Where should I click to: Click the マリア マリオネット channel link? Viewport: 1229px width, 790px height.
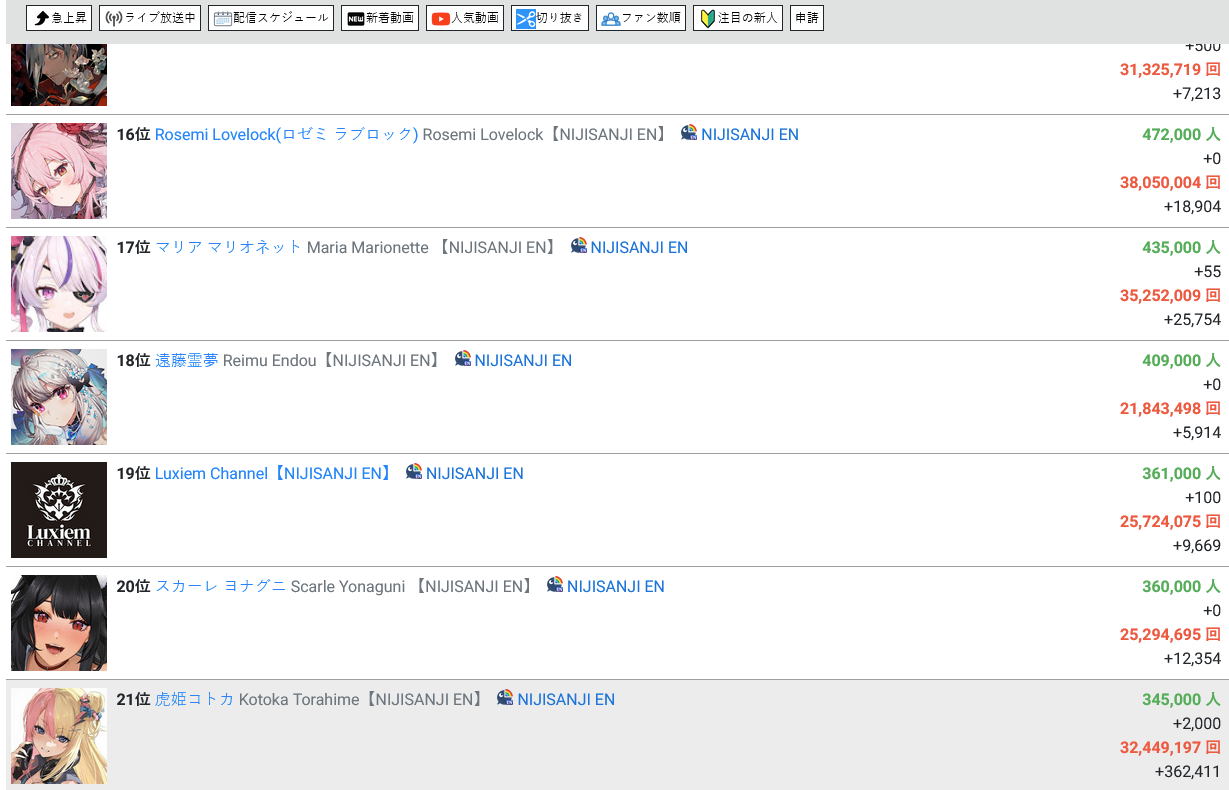point(228,247)
